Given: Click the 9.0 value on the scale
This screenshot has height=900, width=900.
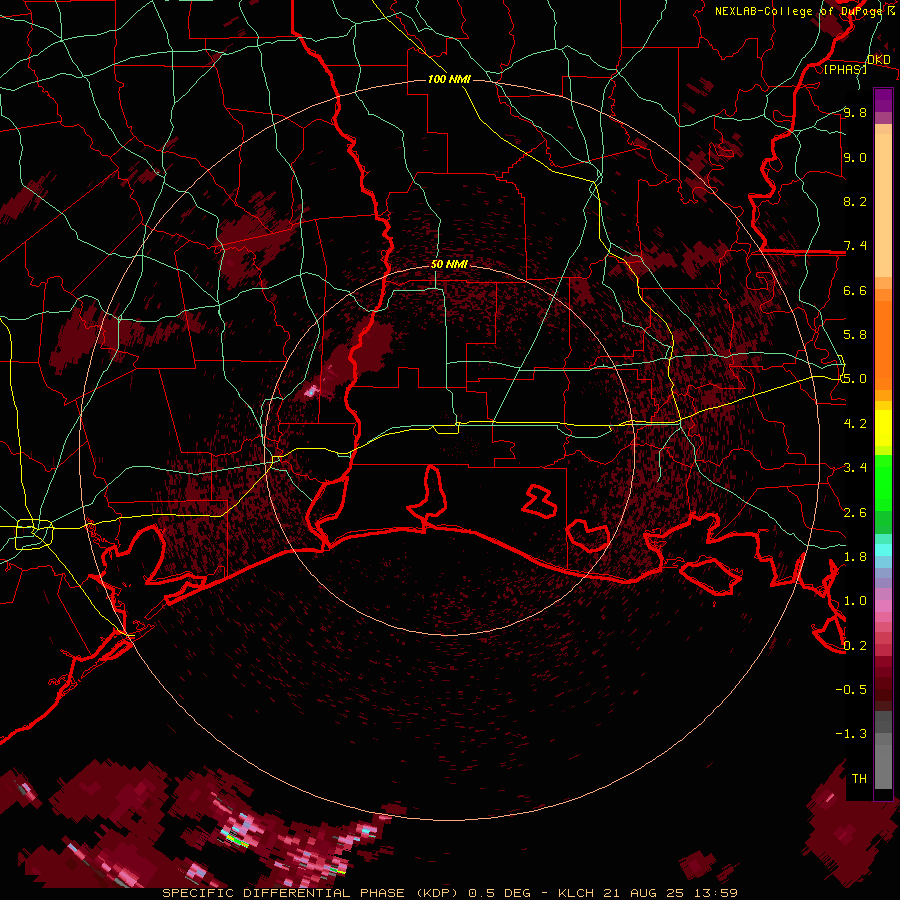Looking at the screenshot, I should click(855, 157).
